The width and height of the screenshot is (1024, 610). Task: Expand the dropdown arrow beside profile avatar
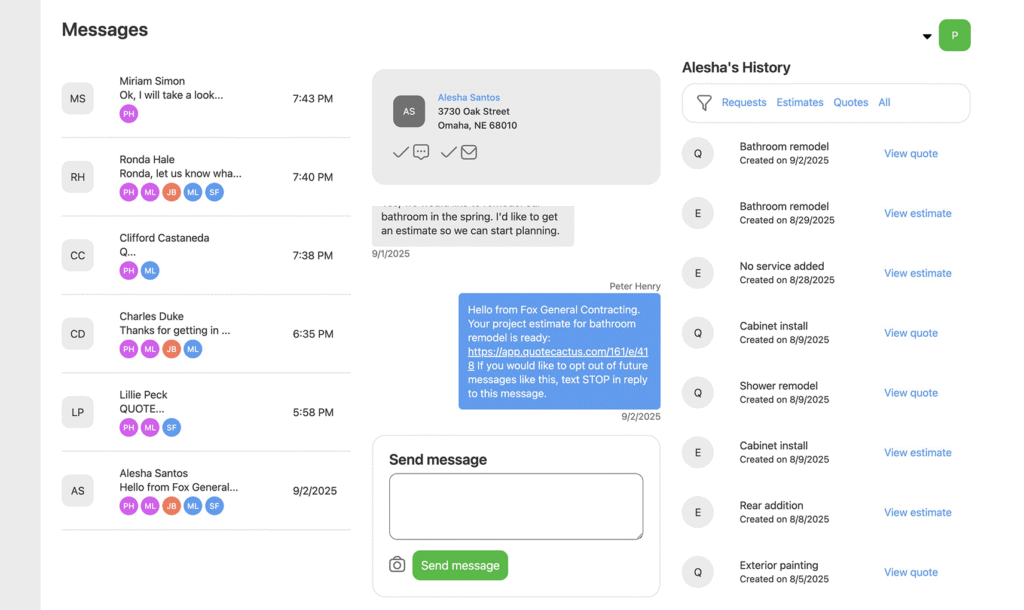click(x=927, y=37)
